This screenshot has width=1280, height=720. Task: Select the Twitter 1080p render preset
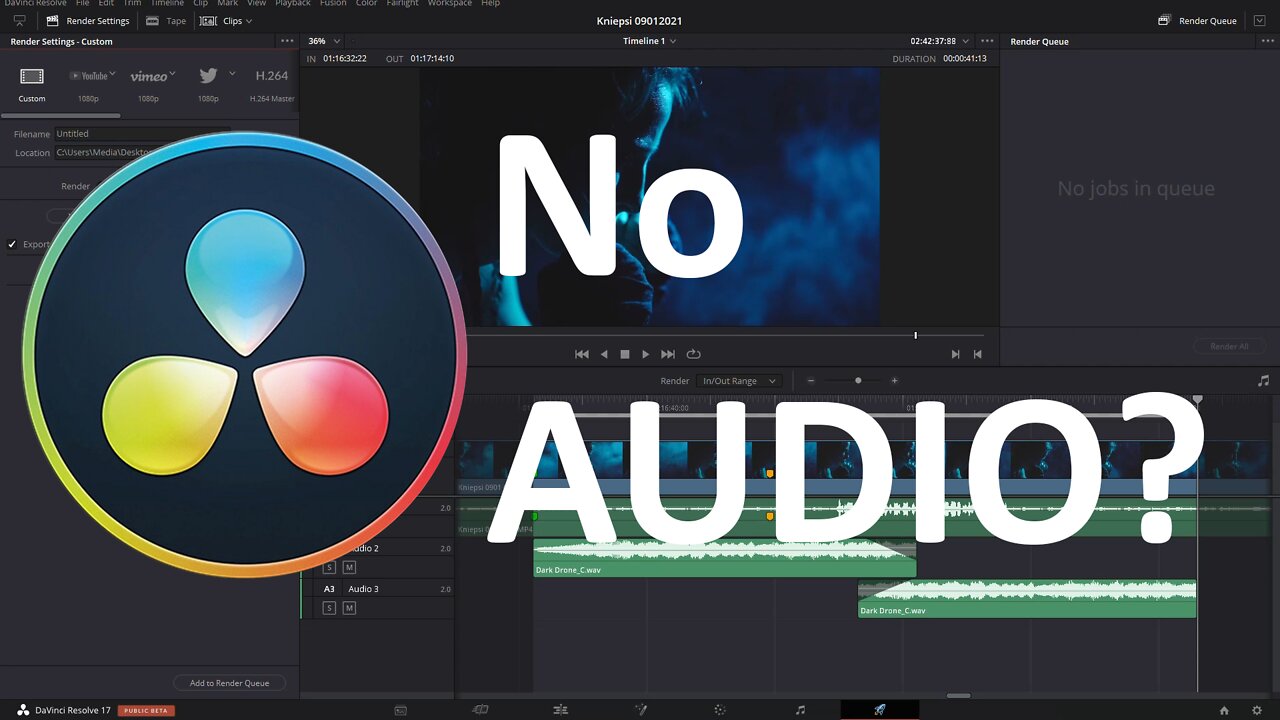pyautogui.click(x=208, y=84)
